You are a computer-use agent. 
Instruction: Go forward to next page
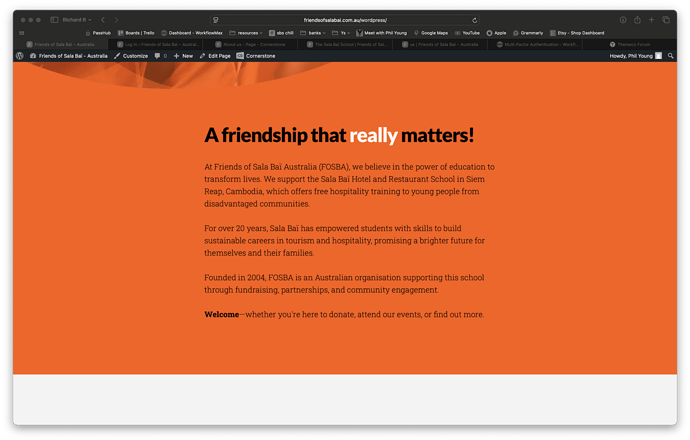tap(117, 20)
